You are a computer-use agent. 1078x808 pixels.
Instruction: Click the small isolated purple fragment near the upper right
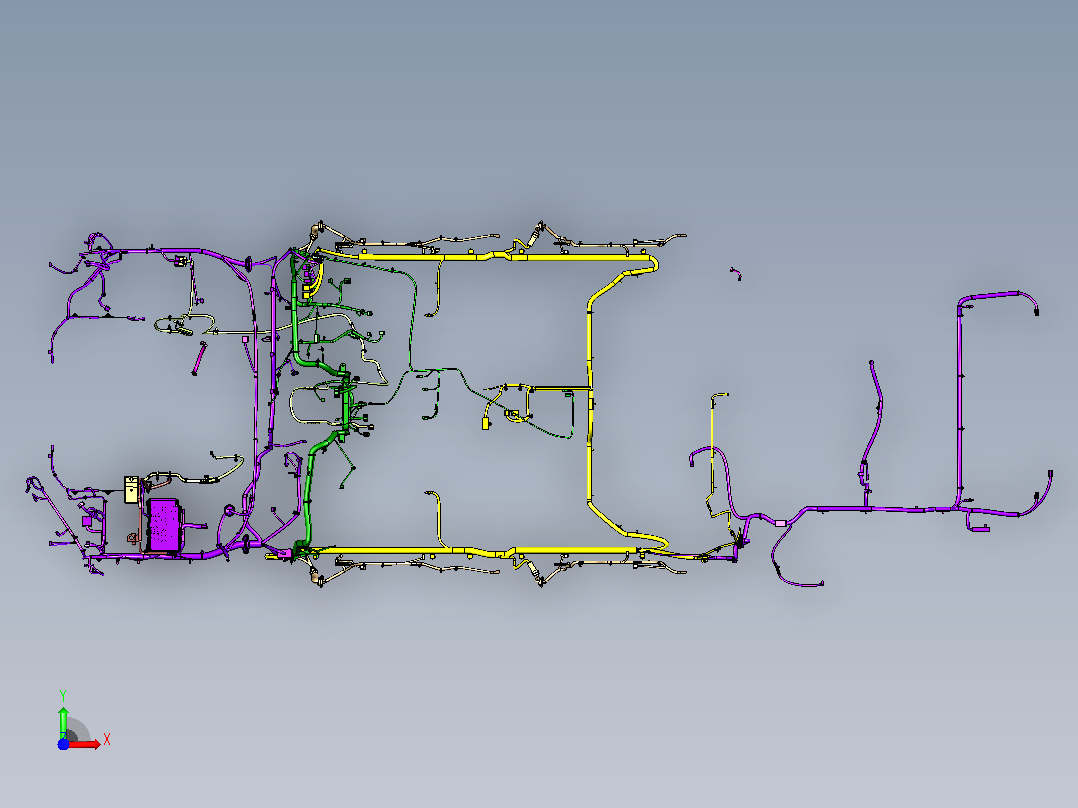point(736,274)
